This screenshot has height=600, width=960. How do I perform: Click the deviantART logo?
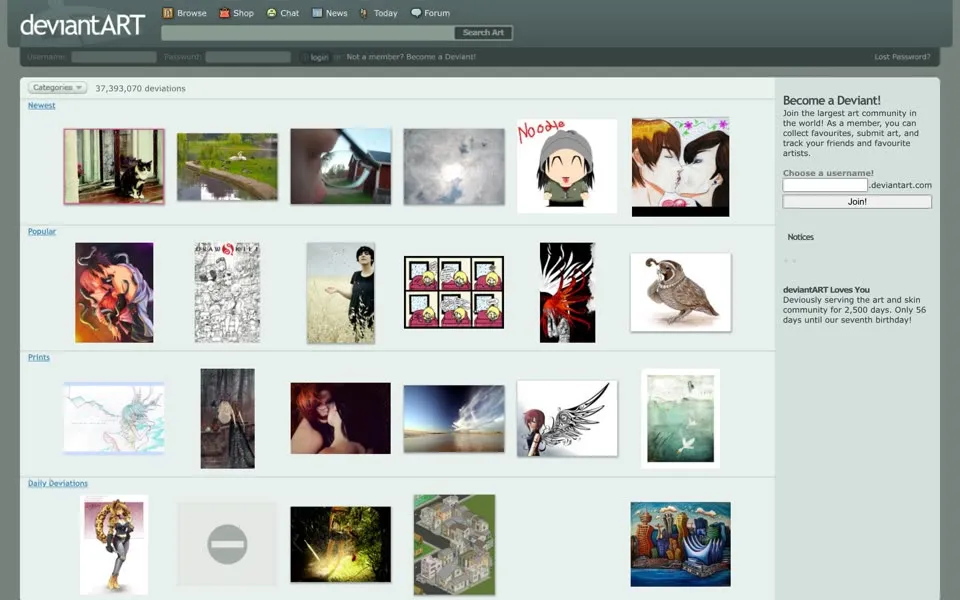82,25
